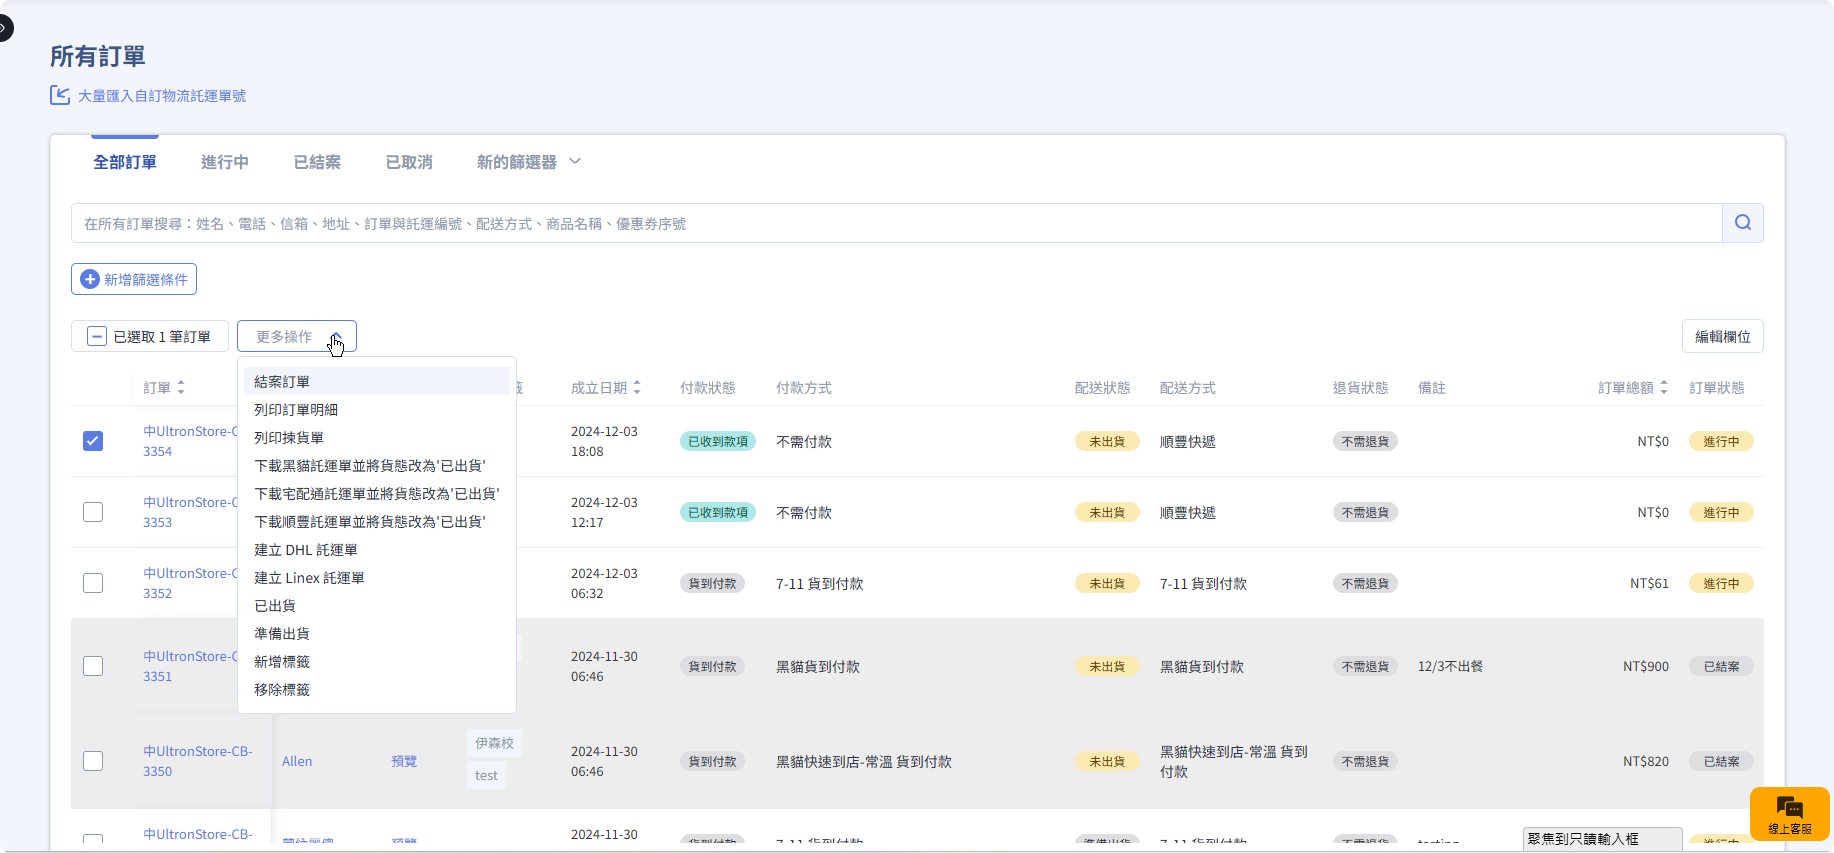Click 已收到款項 badge in order 3354 row
The image size is (1834, 853).
coord(718,441)
